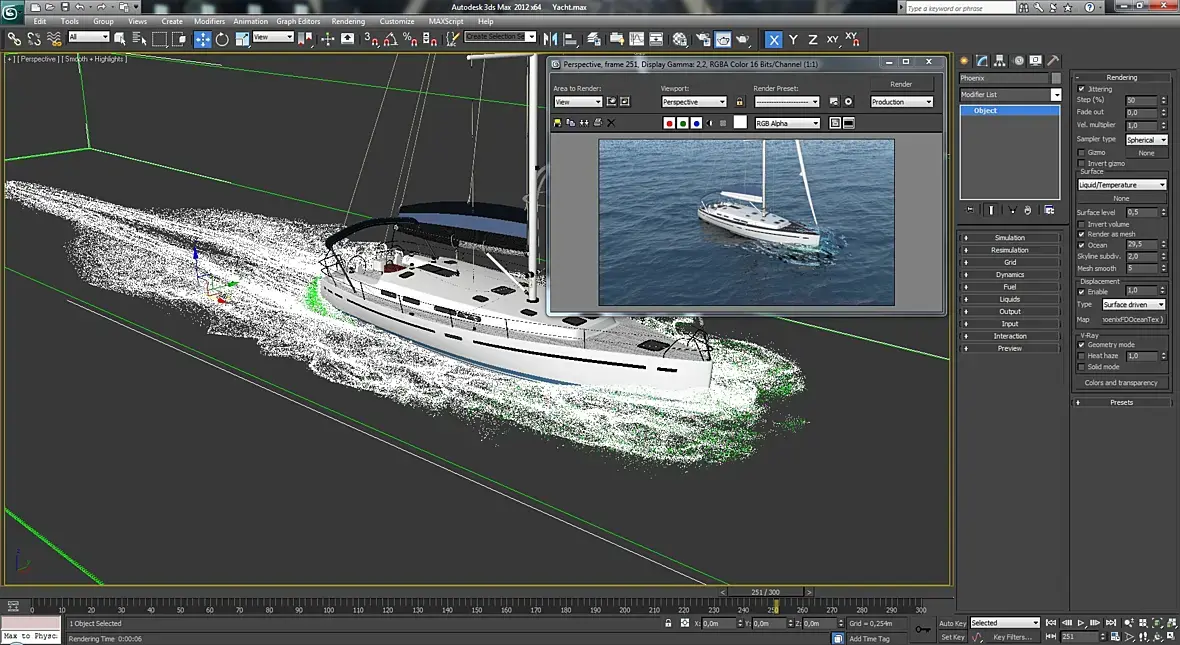Activate the Select and Rotate tool
1180x645 pixels.
click(x=222, y=39)
